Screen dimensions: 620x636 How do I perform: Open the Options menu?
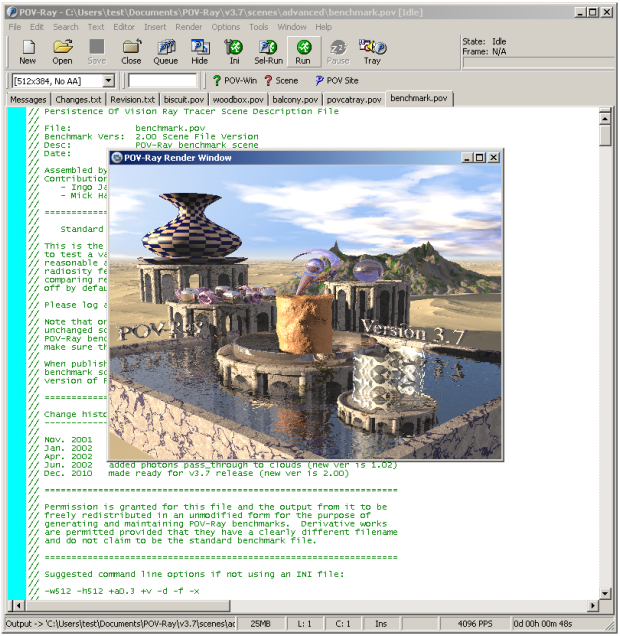(225, 27)
